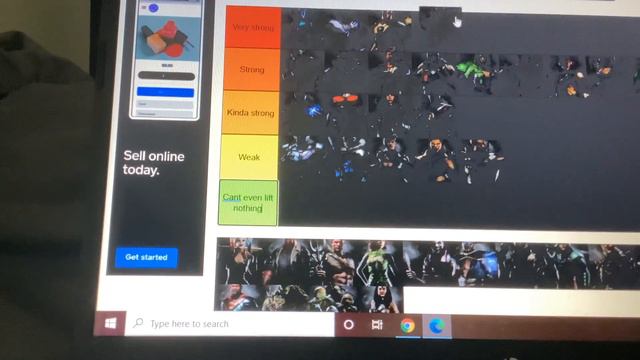
Task: Open the Sell online today ad
Action: (153, 163)
